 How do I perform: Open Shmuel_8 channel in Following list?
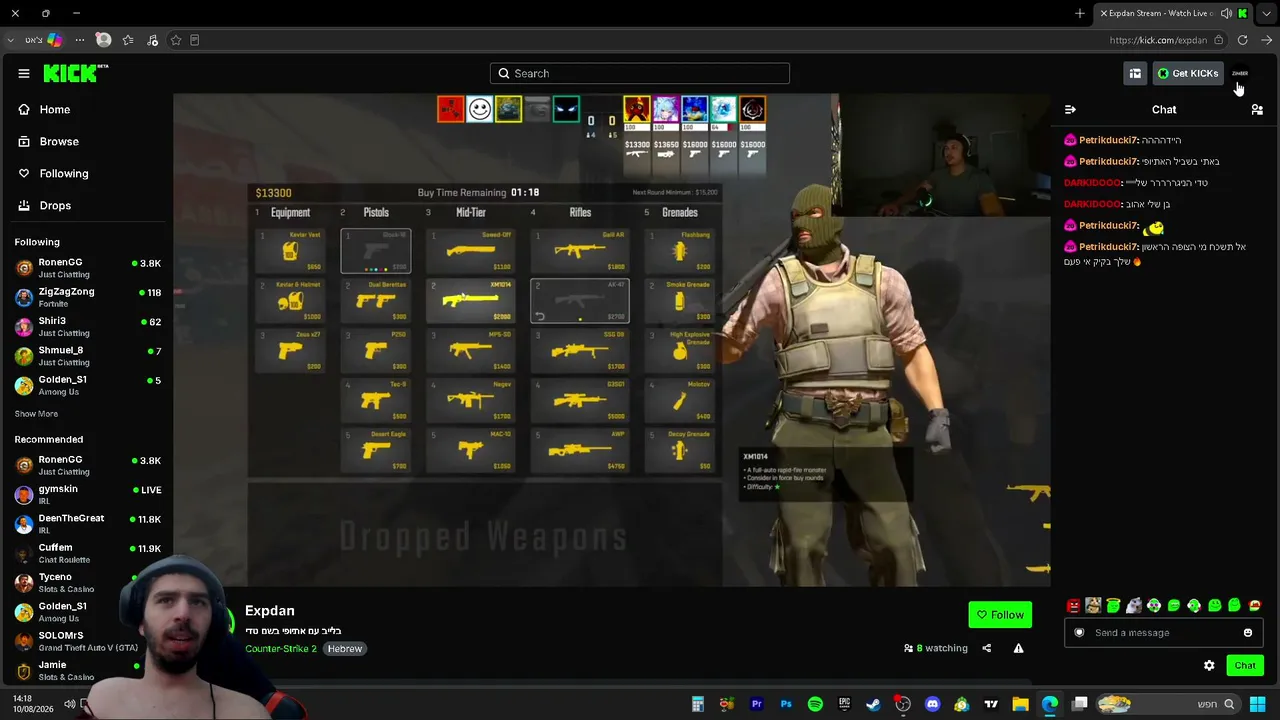click(x=88, y=356)
